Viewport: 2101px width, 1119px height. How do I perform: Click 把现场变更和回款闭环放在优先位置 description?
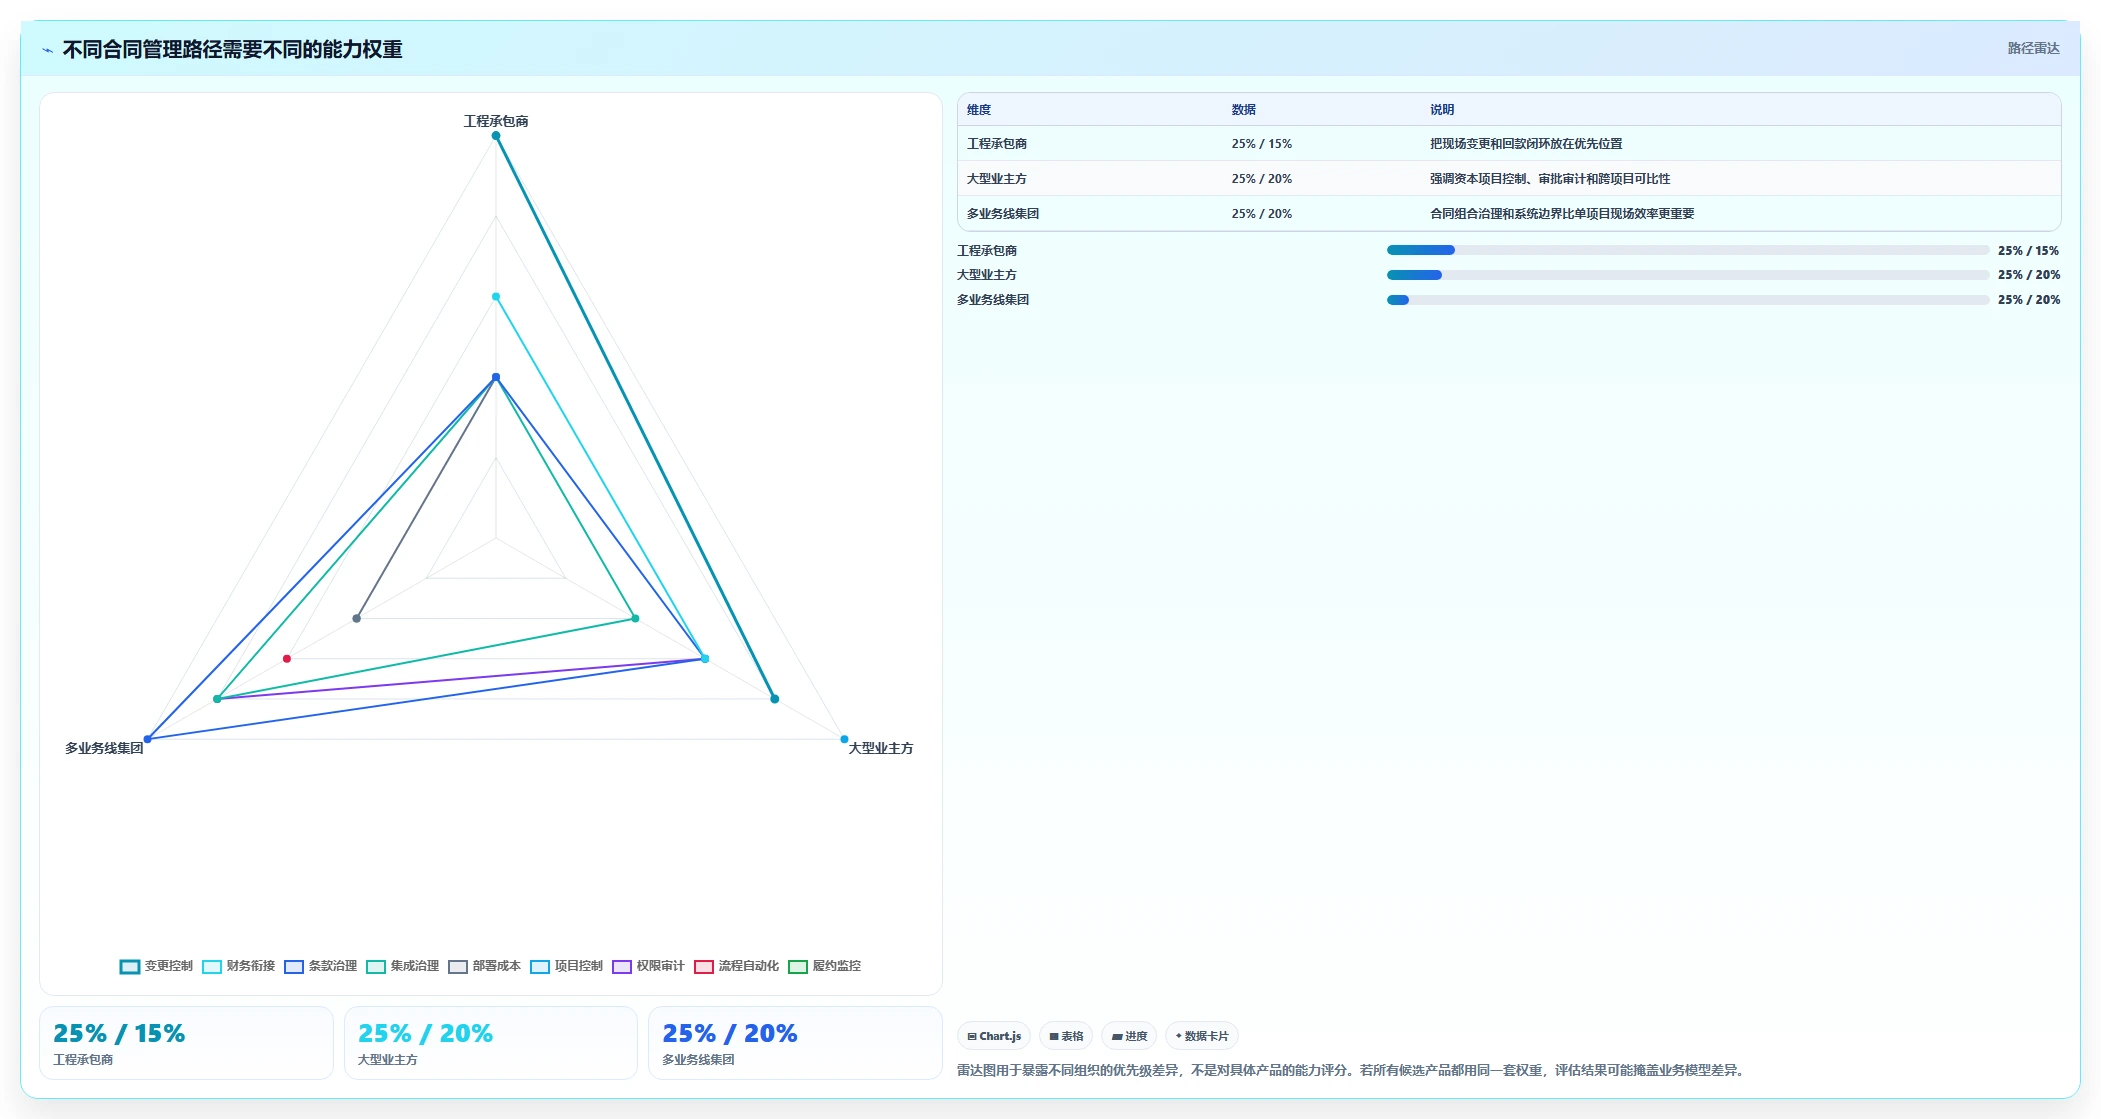click(1526, 144)
